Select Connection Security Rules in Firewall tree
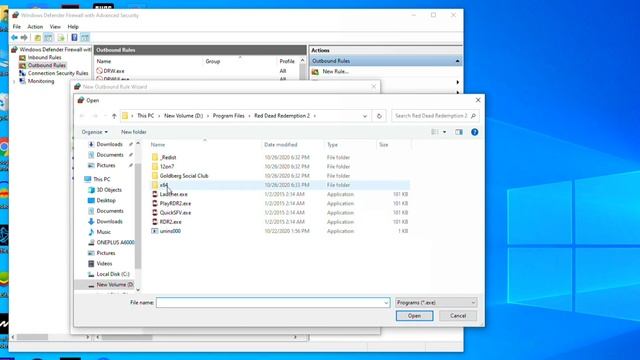The height and width of the screenshot is (360, 640). (x=58, y=73)
